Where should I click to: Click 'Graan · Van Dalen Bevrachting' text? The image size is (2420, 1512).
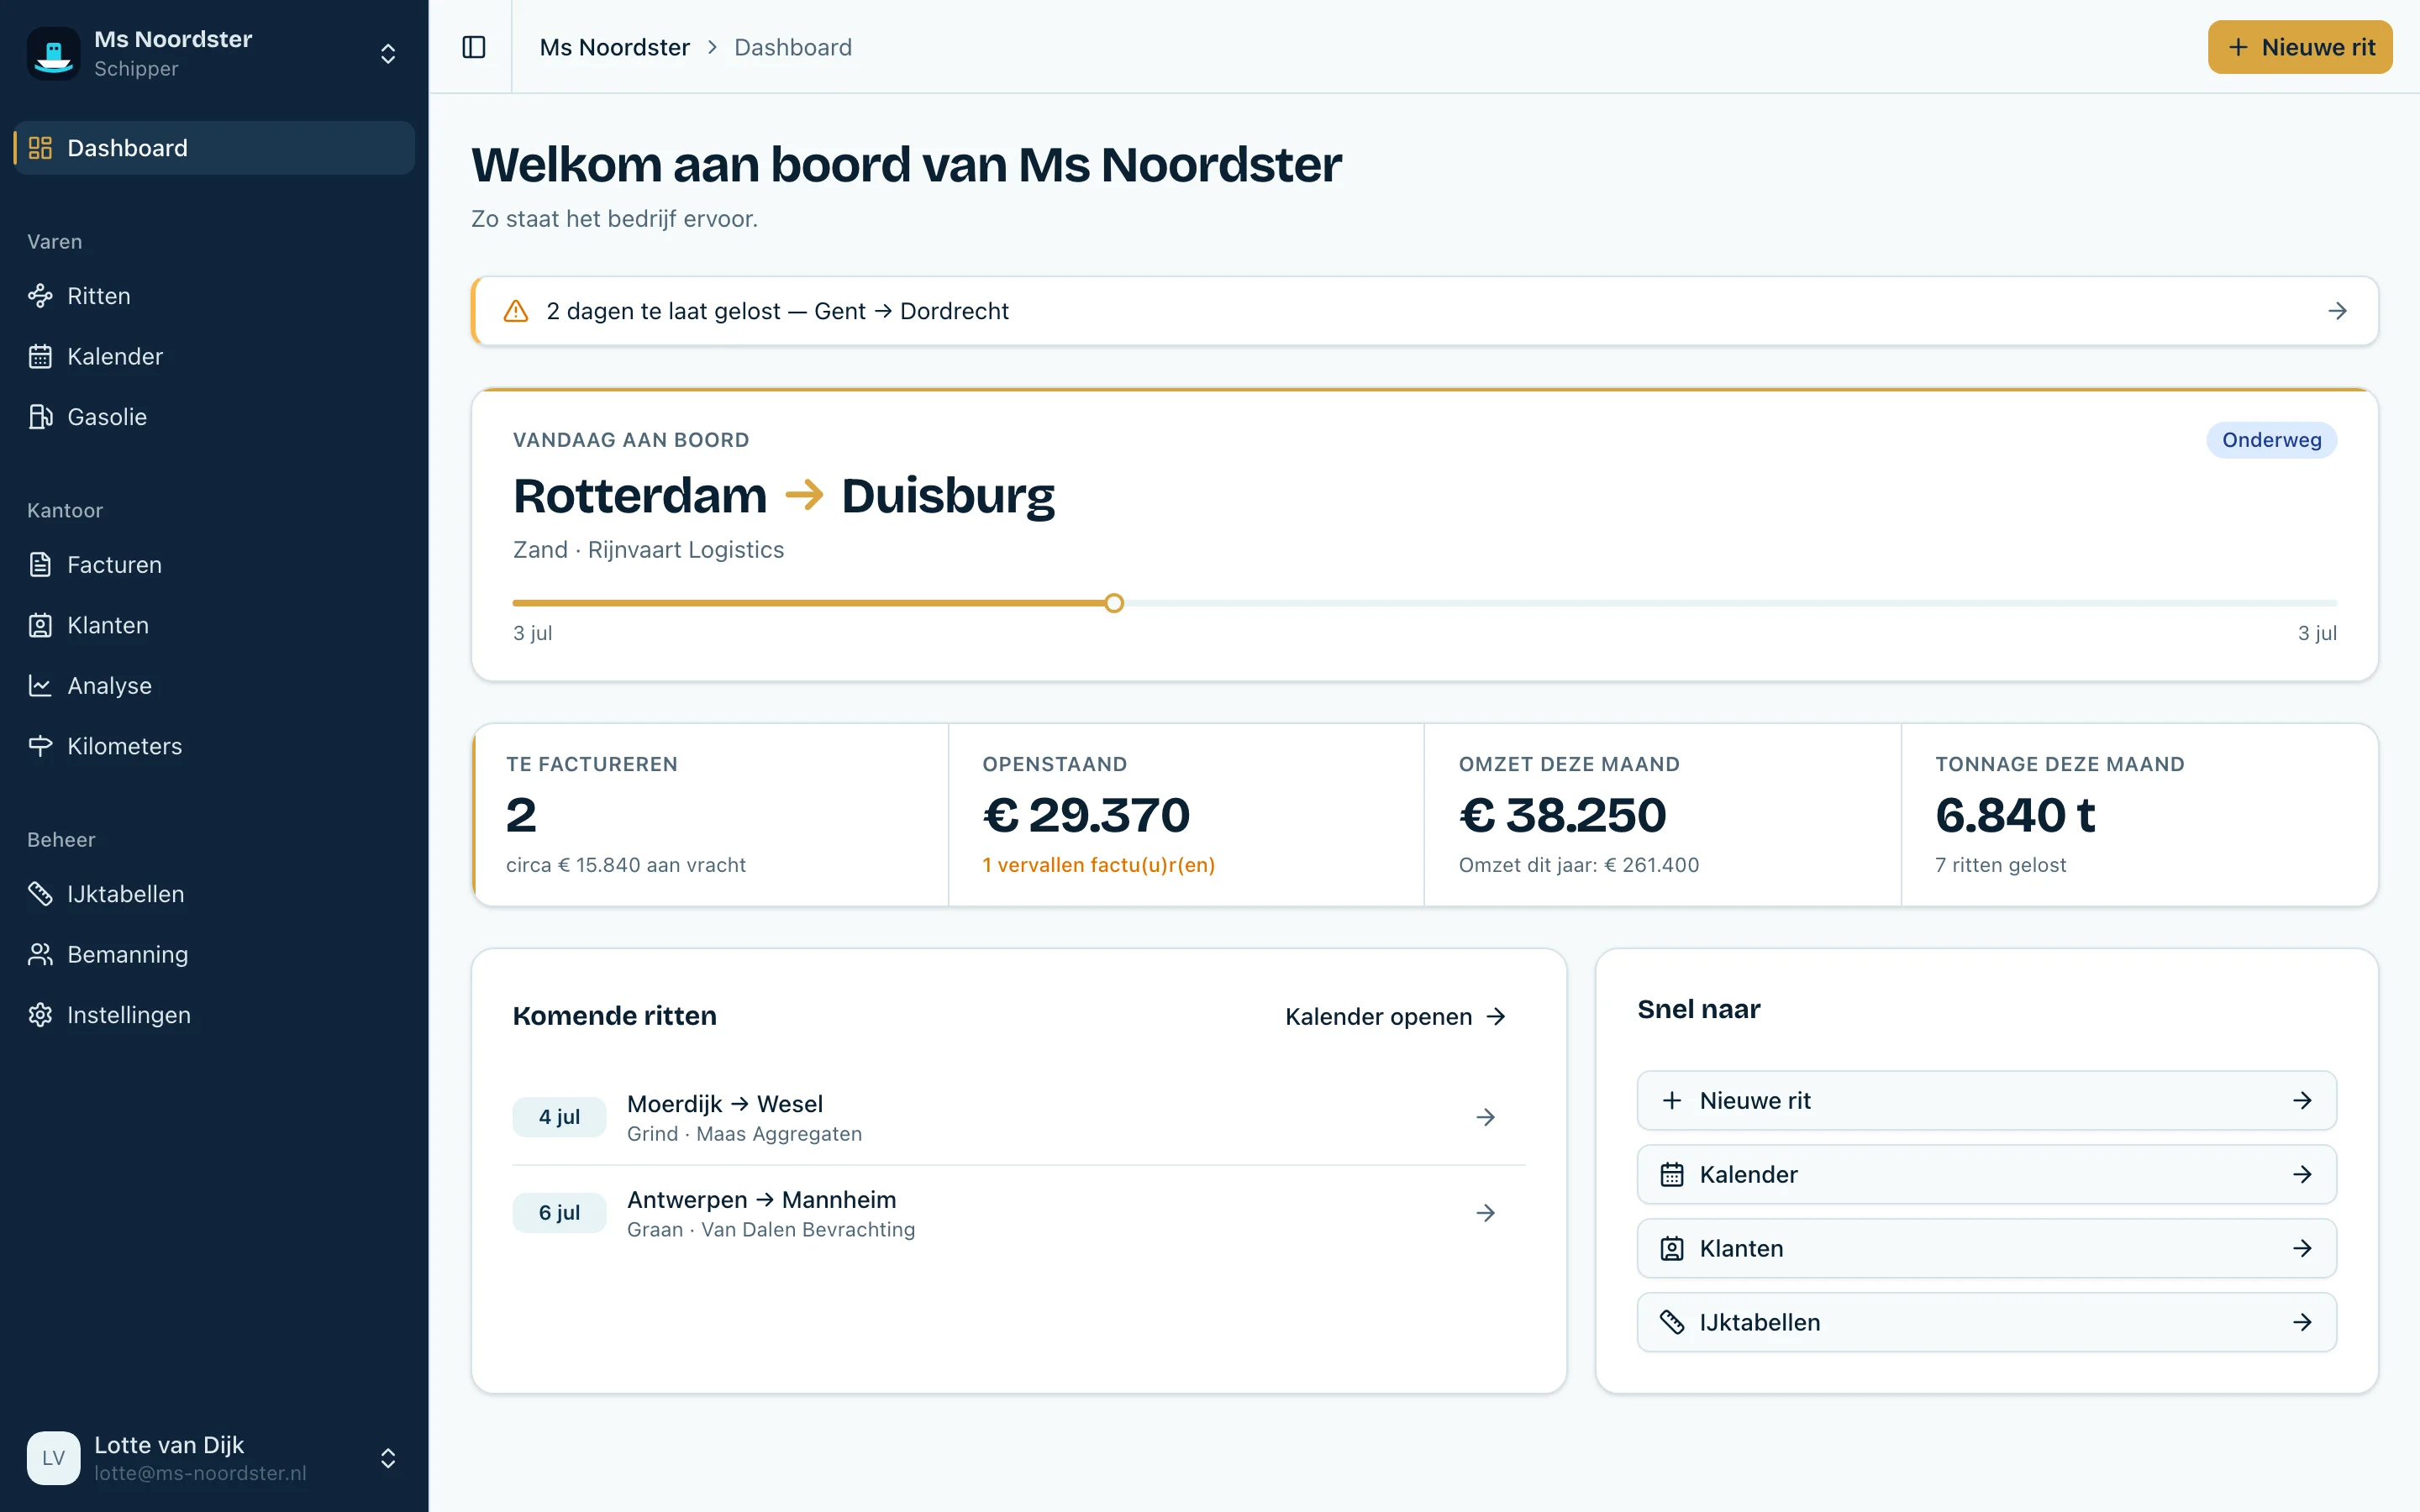point(771,1230)
